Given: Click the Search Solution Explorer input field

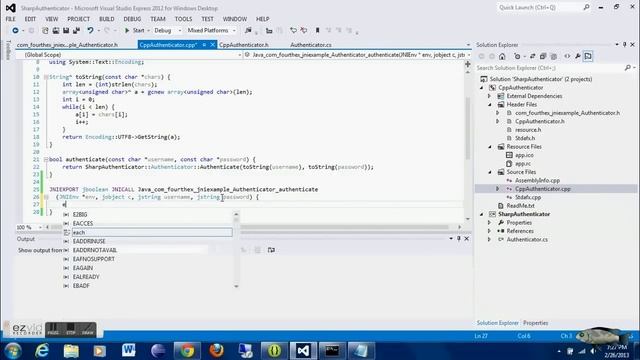Looking at the screenshot, I should [x=549, y=68].
